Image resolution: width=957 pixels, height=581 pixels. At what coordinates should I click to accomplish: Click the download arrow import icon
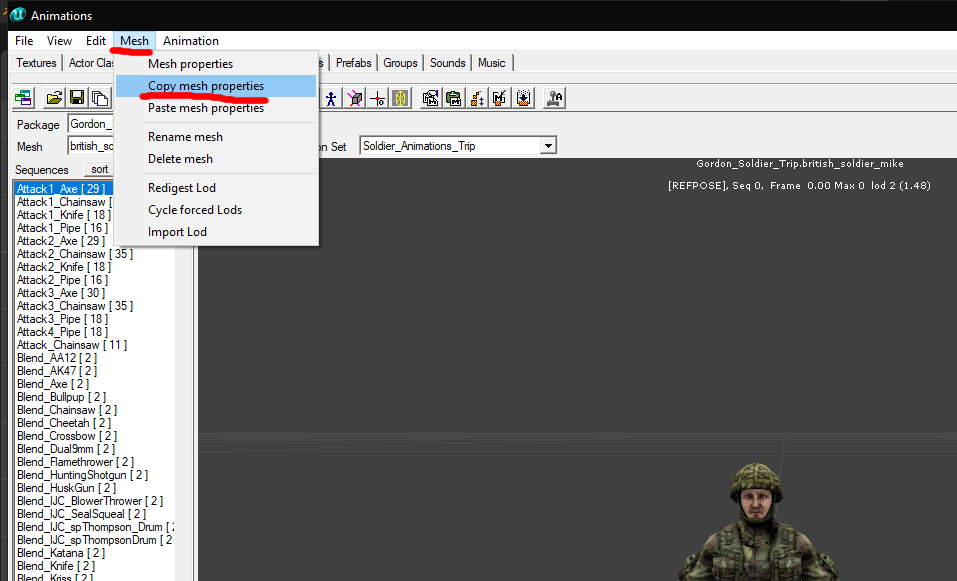[x=524, y=98]
